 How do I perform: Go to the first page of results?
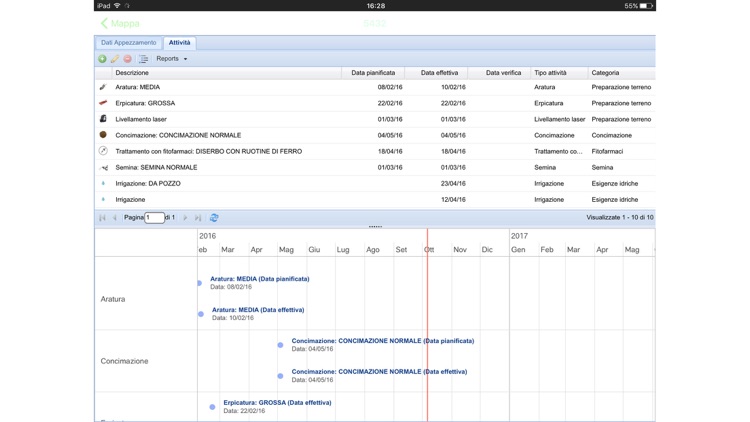point(102,218)
